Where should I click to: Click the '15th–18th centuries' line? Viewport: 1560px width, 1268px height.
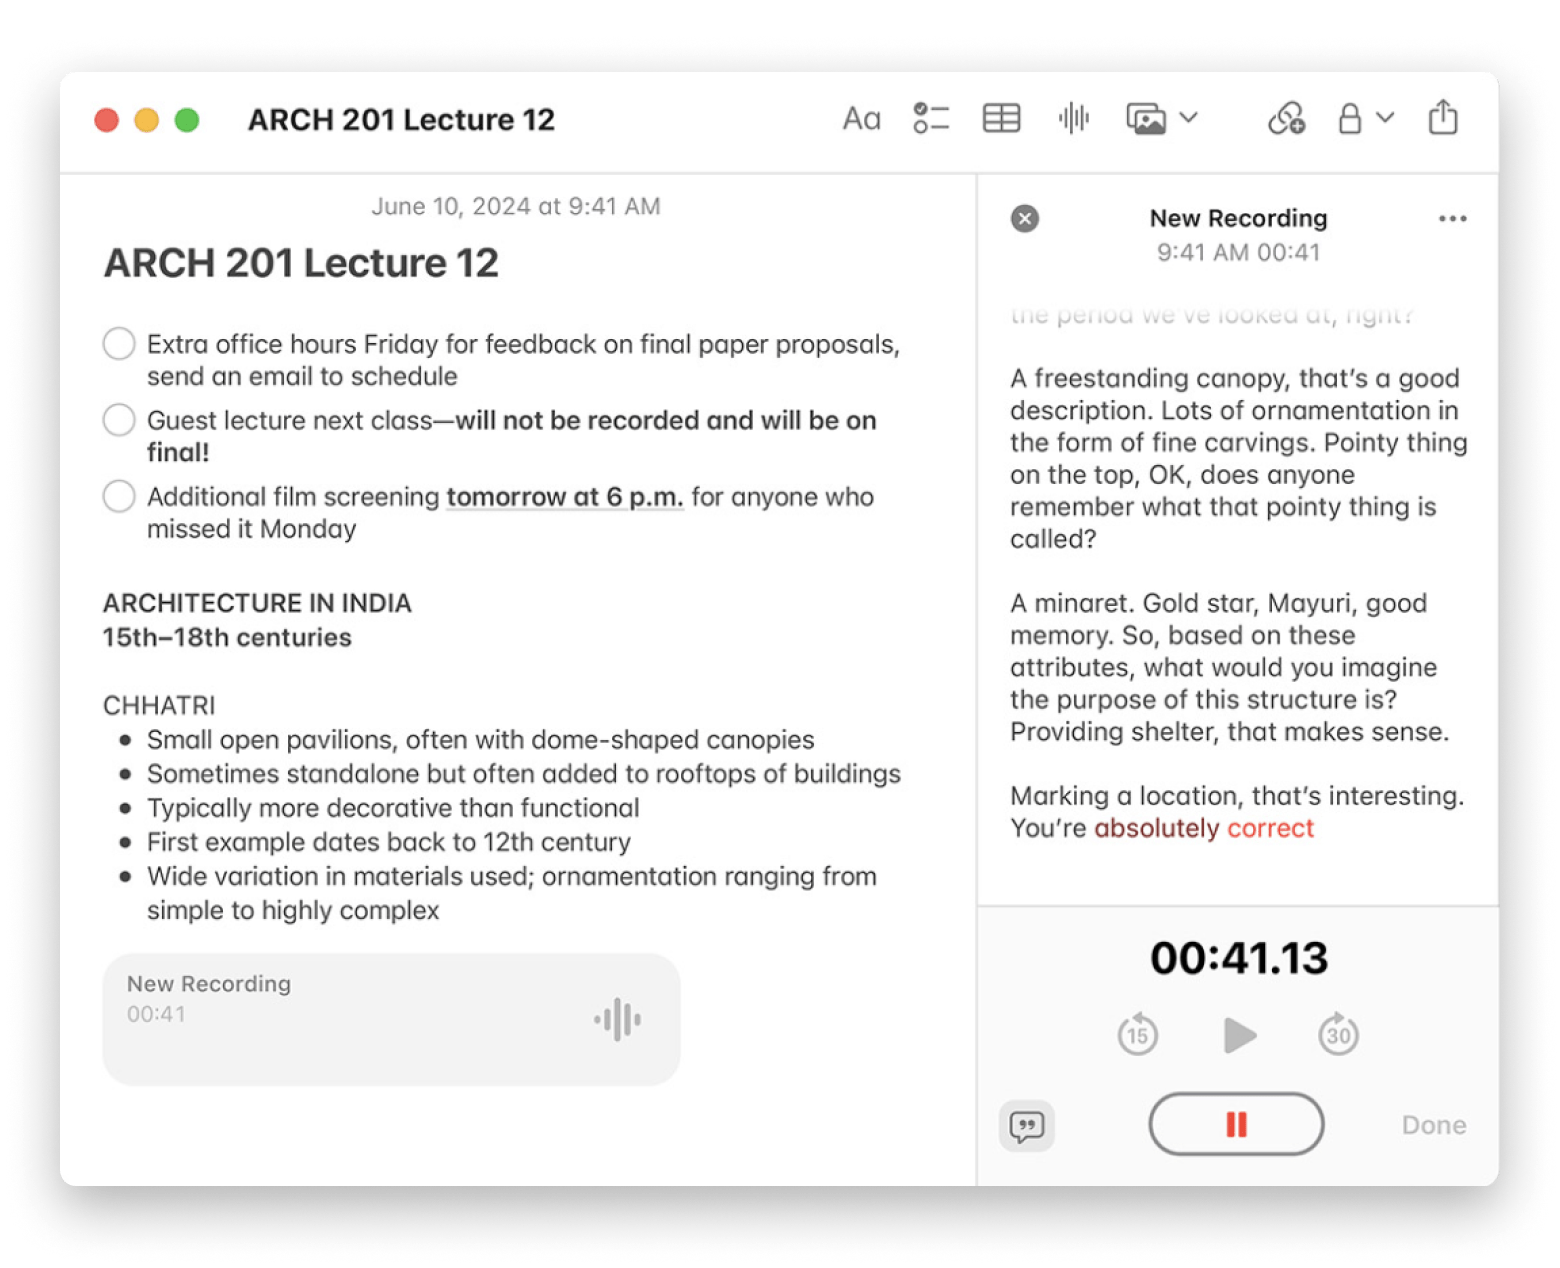(x=227, y=638)
